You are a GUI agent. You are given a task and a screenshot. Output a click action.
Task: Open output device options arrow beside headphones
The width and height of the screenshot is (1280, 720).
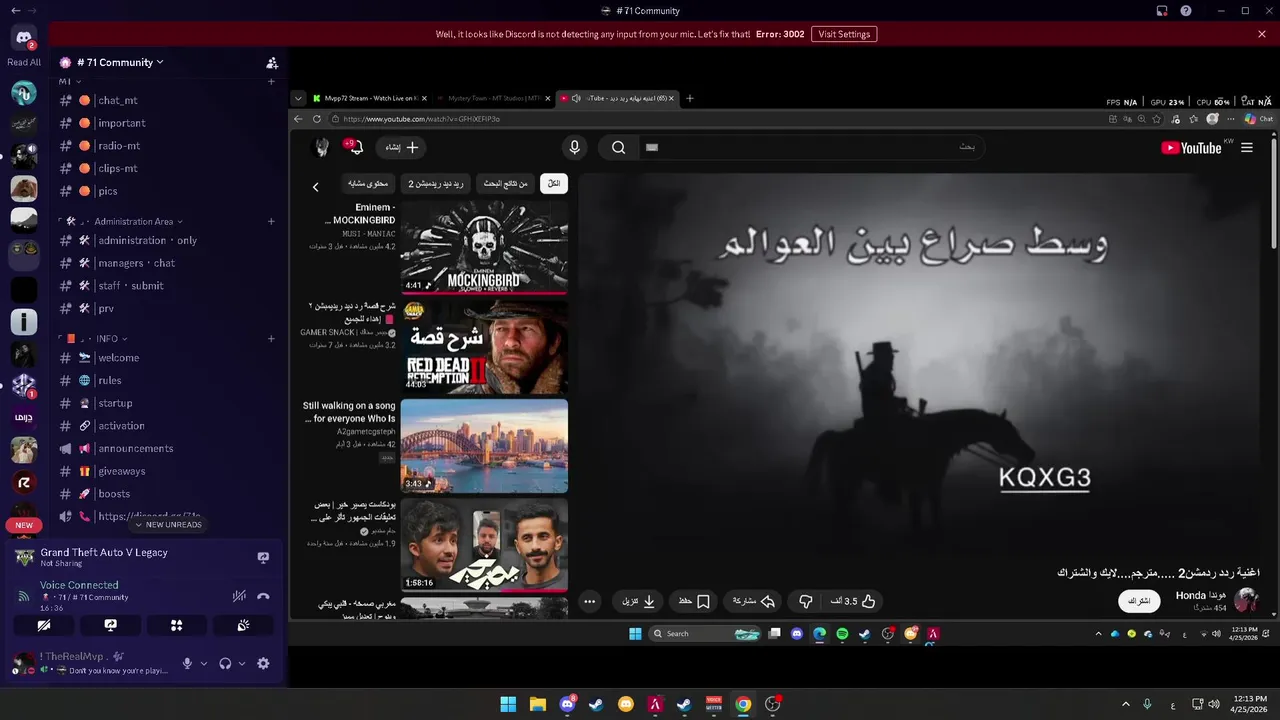click(x=242, y=663)
